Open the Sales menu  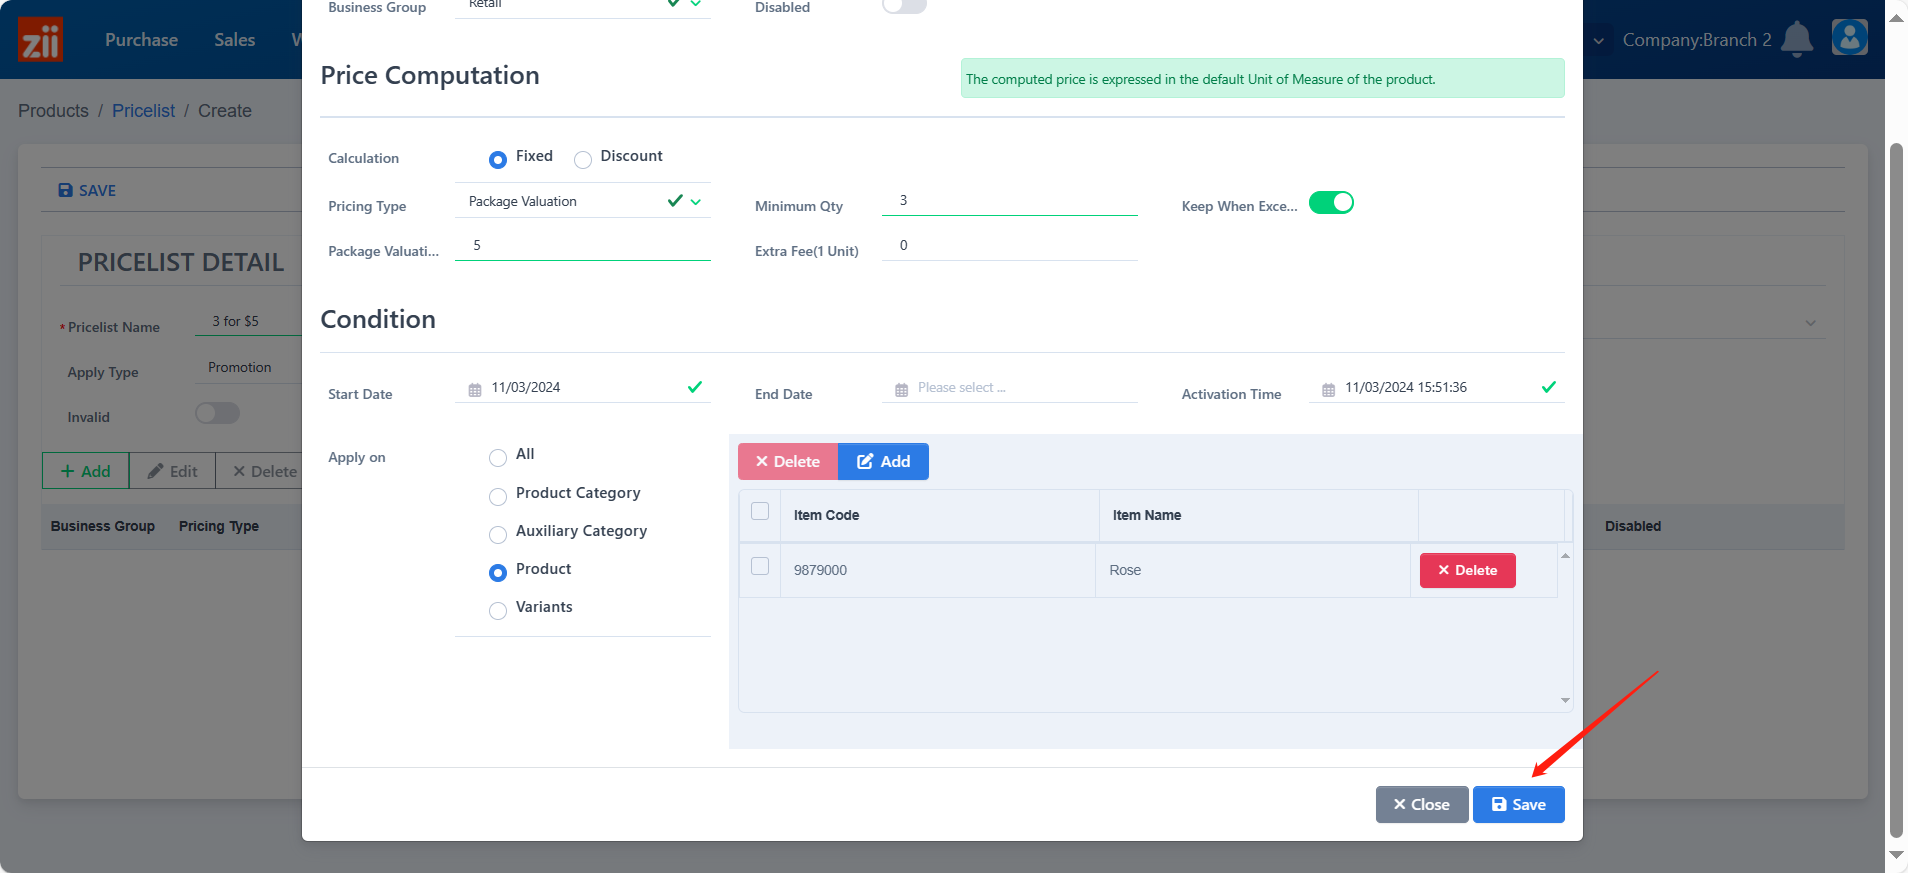pyautogui.click(x=234, y=40)
